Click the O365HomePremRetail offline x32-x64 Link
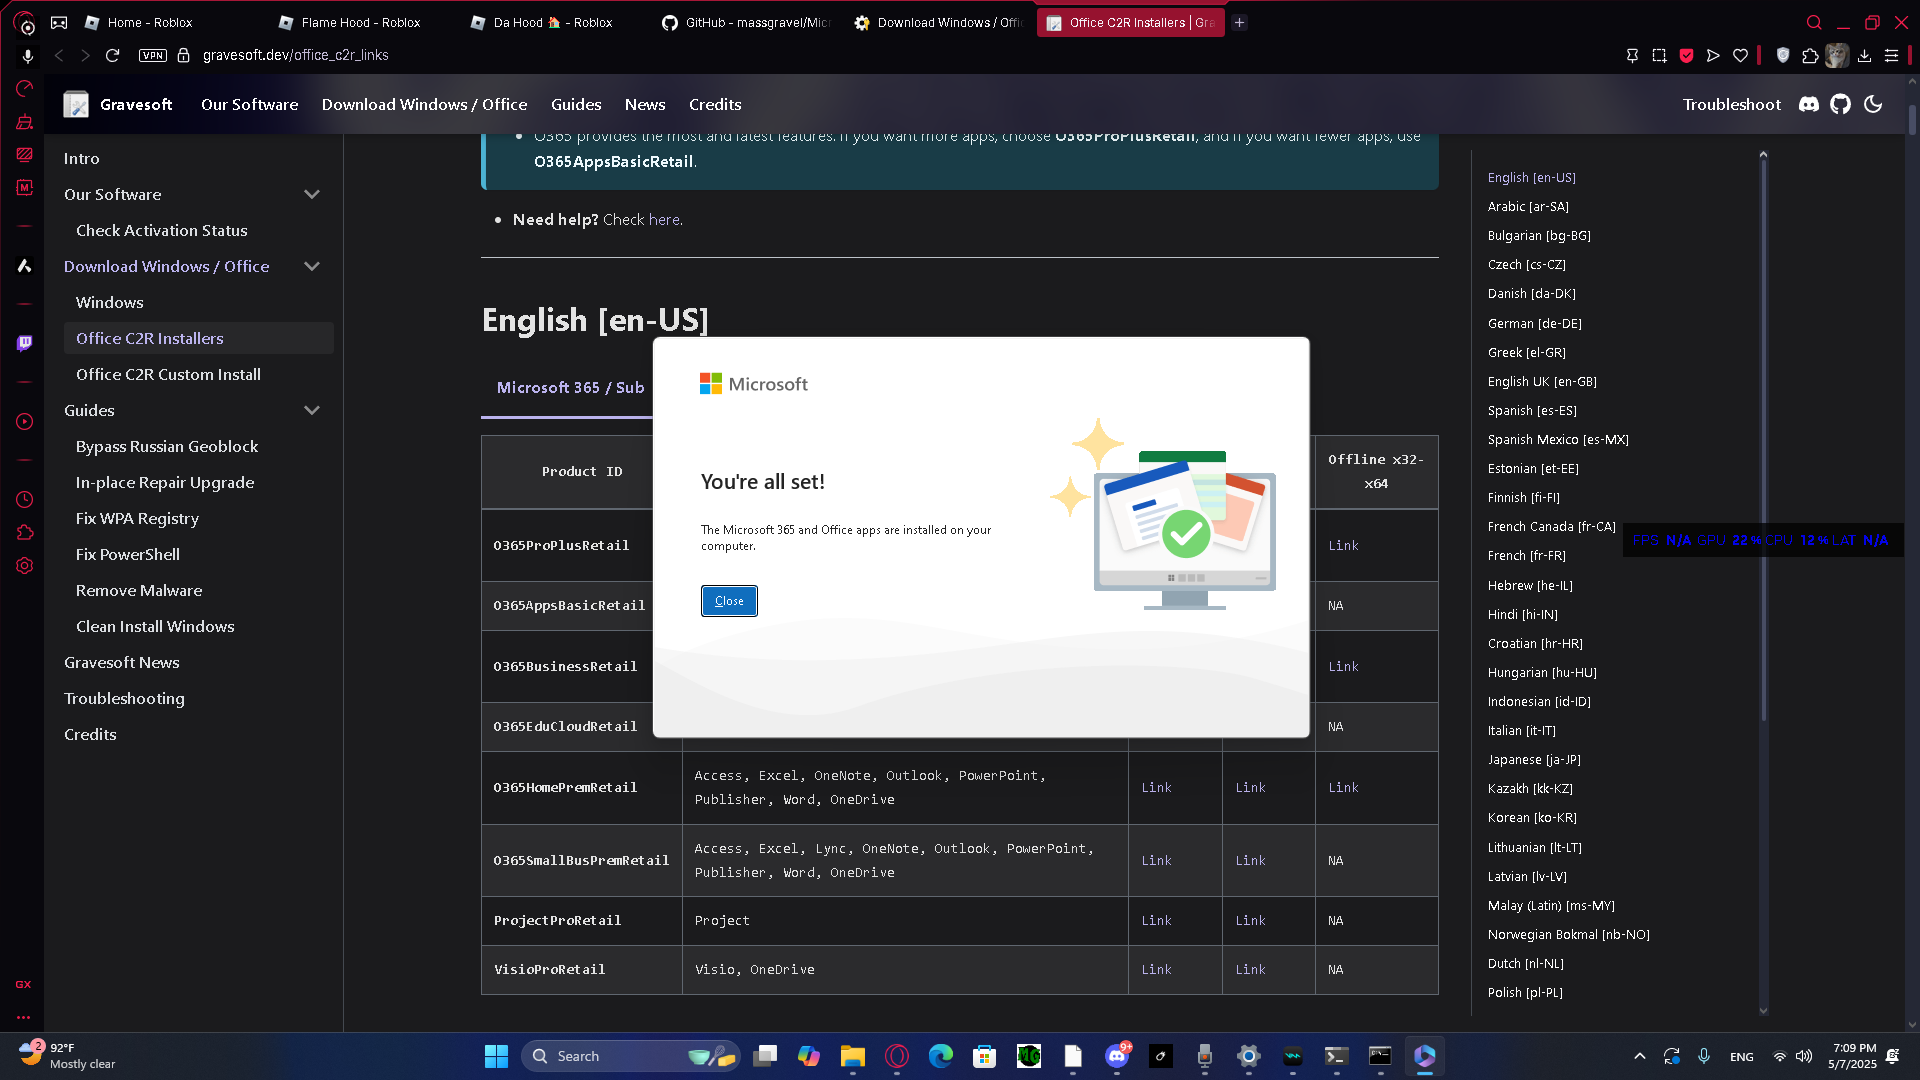 [x=1343, y=788]
